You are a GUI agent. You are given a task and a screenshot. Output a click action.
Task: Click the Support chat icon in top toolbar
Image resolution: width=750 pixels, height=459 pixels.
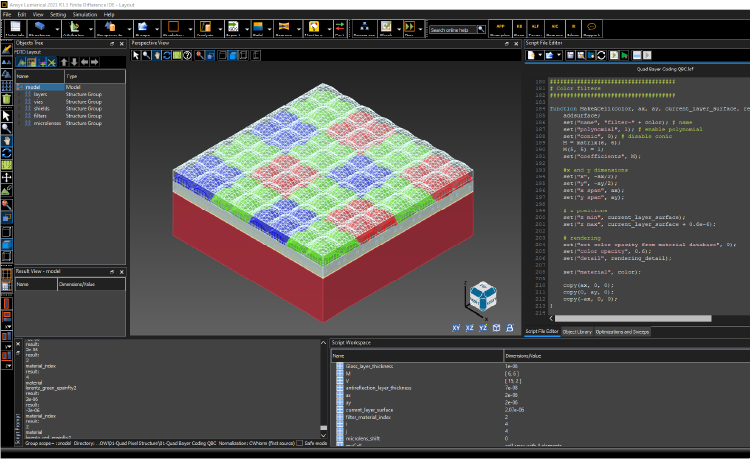(x=591, y=28)
